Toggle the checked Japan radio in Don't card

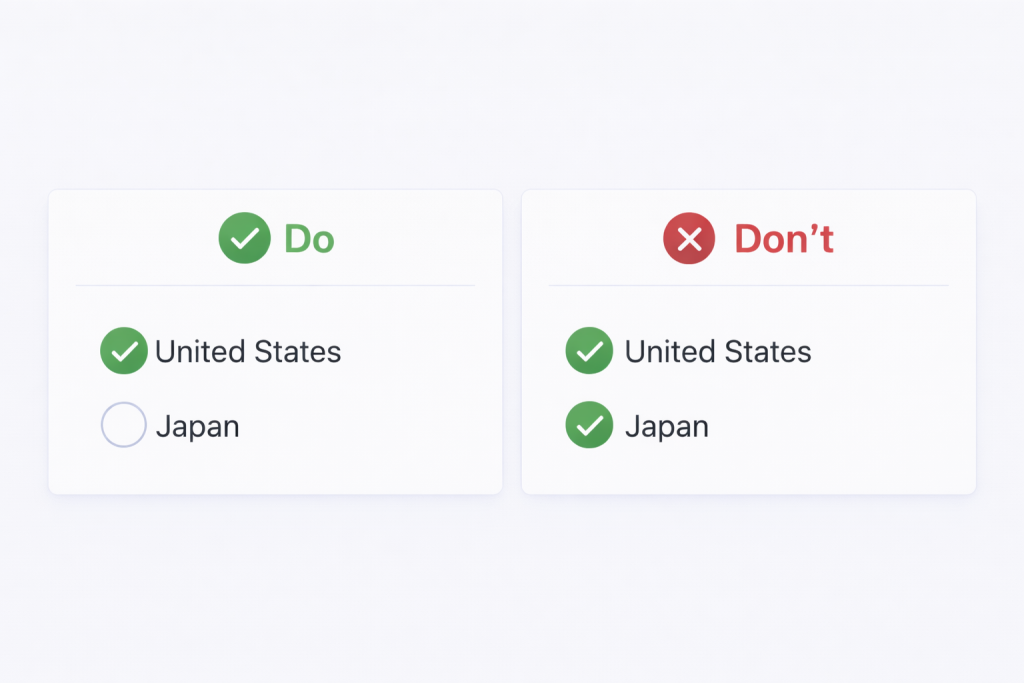click(x=589, y=425)
